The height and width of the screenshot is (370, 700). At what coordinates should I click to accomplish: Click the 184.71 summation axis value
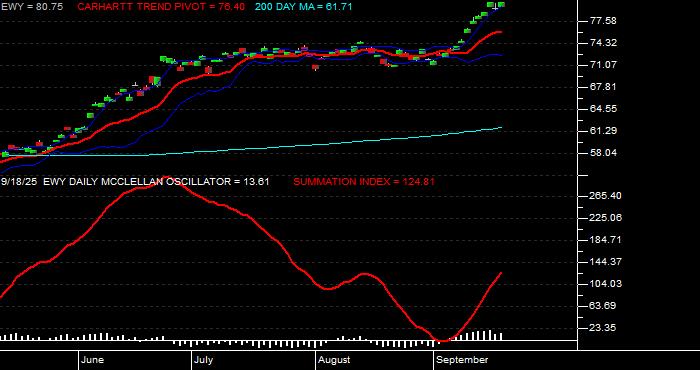[606, 240]
